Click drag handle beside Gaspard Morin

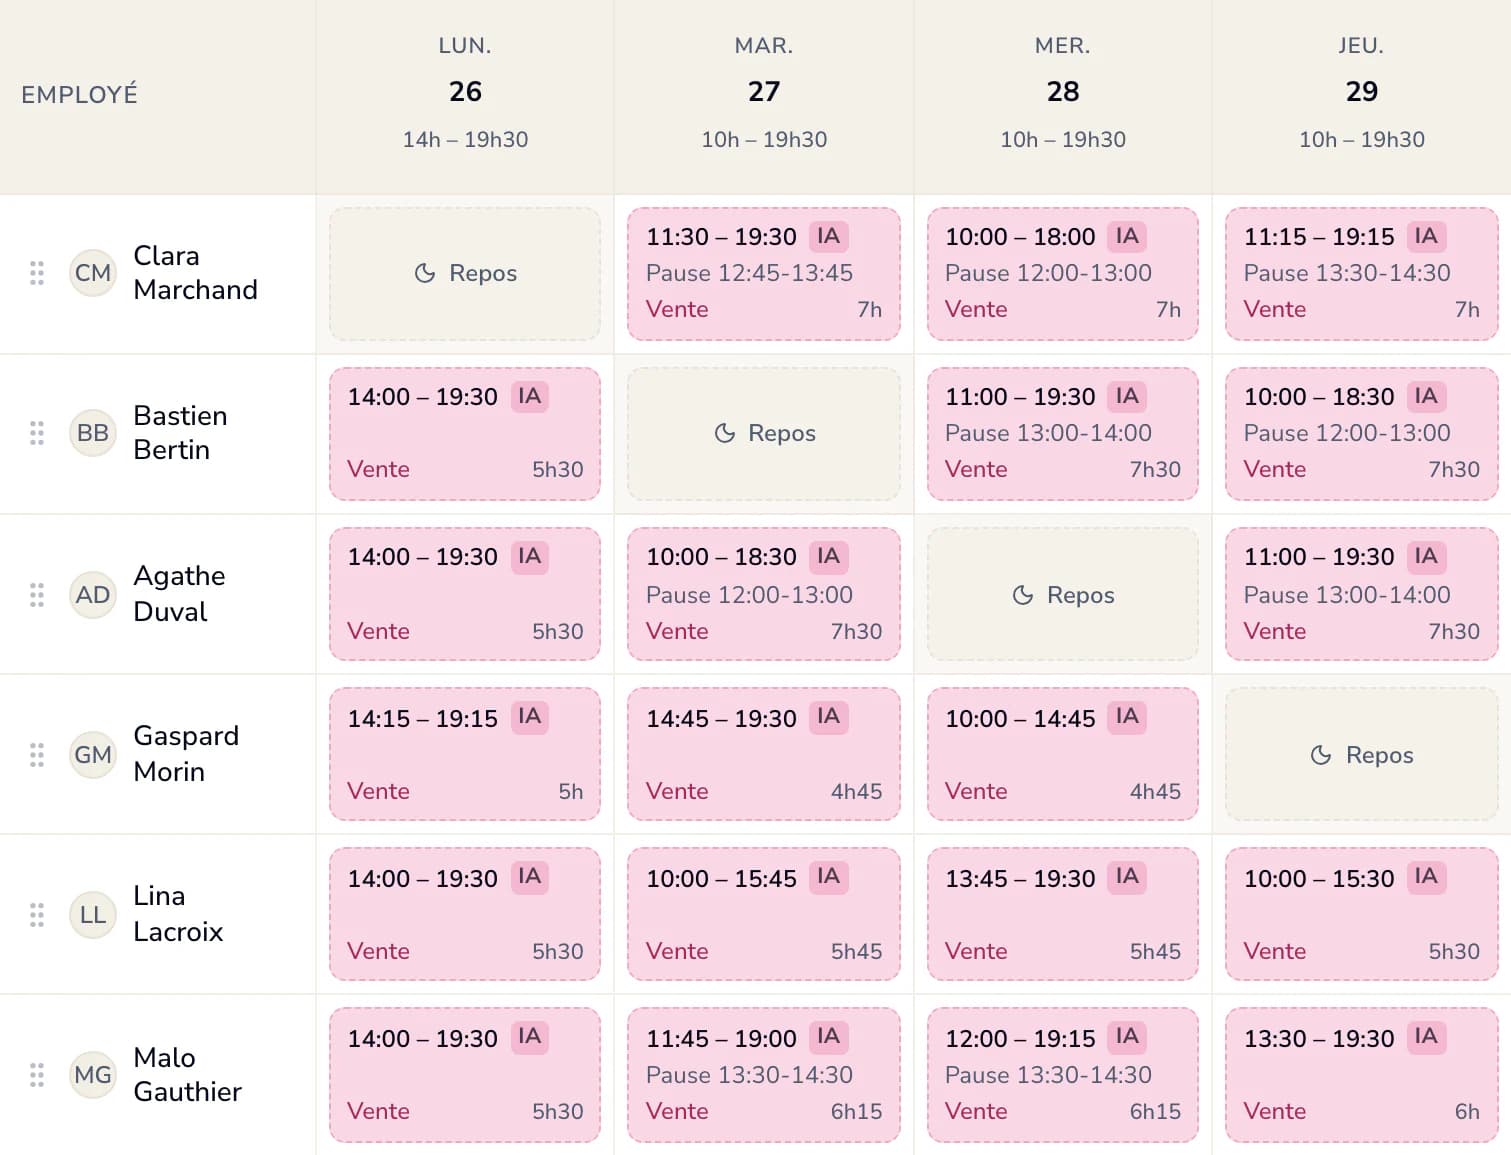37,755
